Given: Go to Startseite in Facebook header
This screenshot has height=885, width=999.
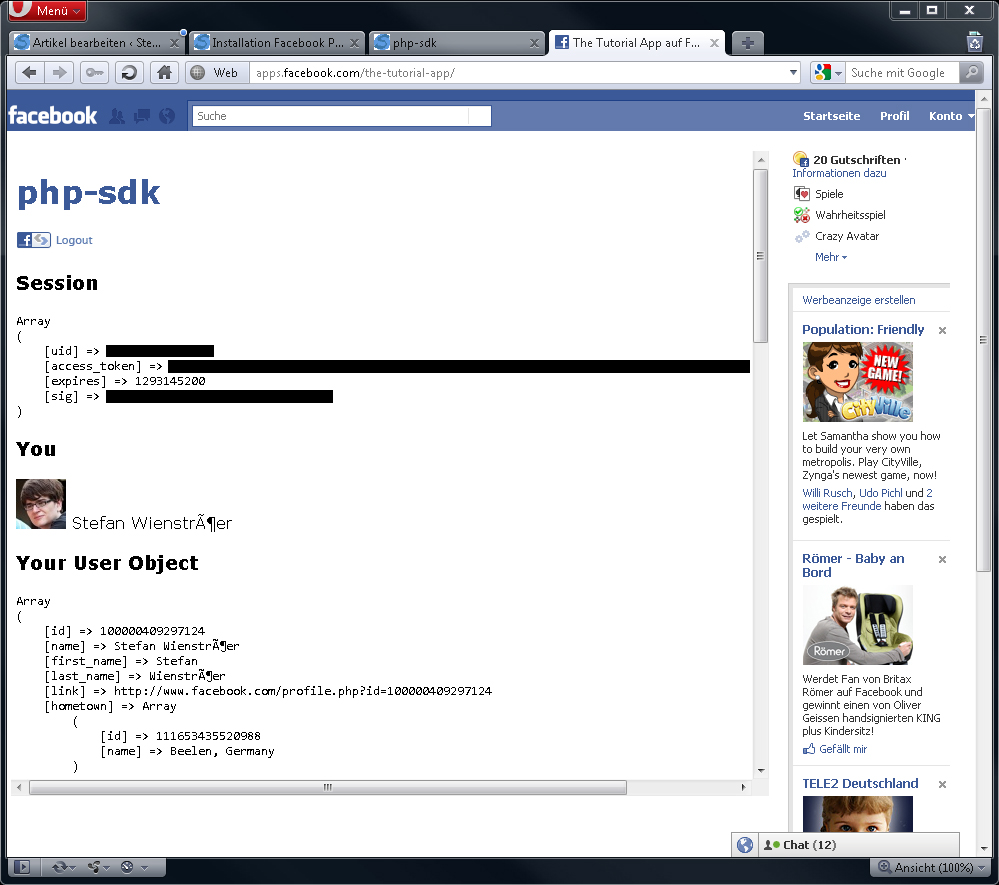Looking at the screenshot, I should click(831, 116).
